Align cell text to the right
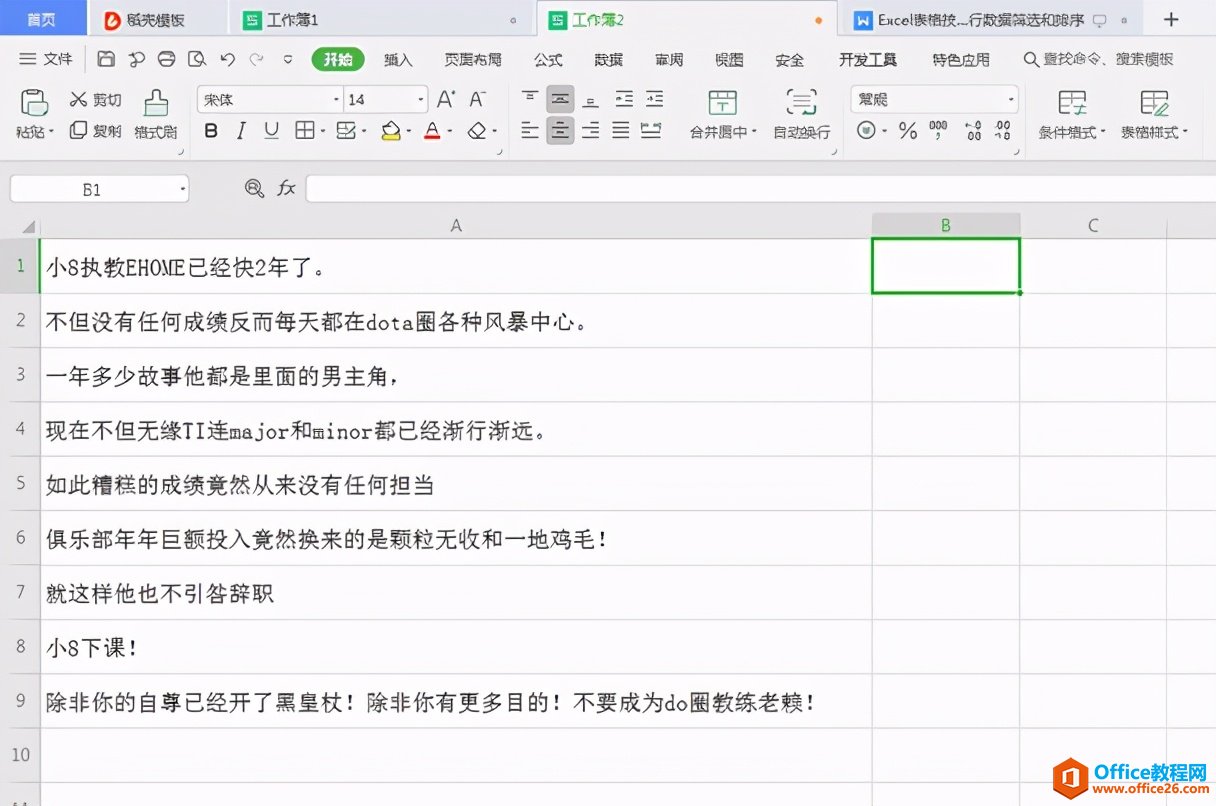The width and height of the screenshot is (1216, 806). pyautogui.click(x=591, y=130)
